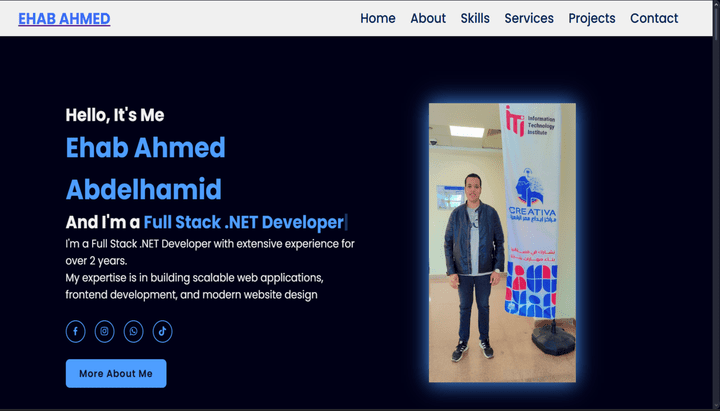Click the line 'My expertise is in building scalable web applications,'
The image size is (720, 411).
pyautogui.click(x=194, y=278)
